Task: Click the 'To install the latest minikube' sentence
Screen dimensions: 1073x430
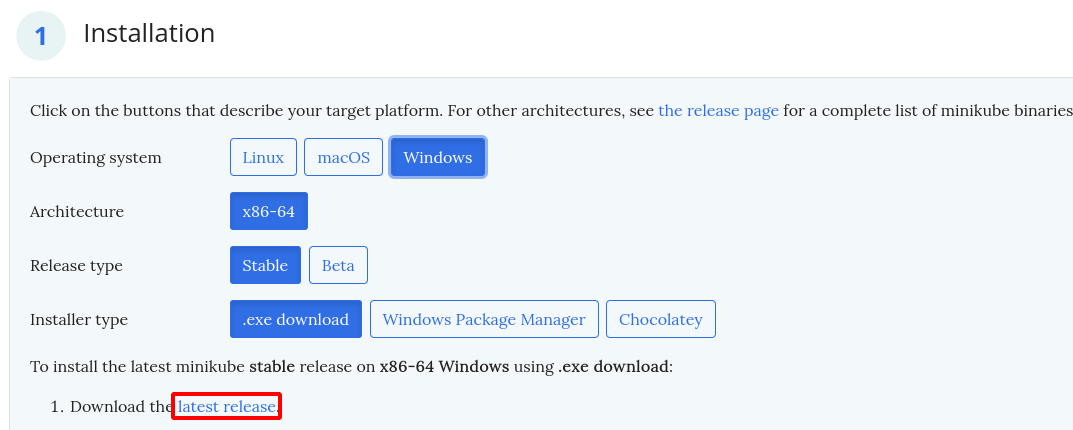Action: [352, 366]
